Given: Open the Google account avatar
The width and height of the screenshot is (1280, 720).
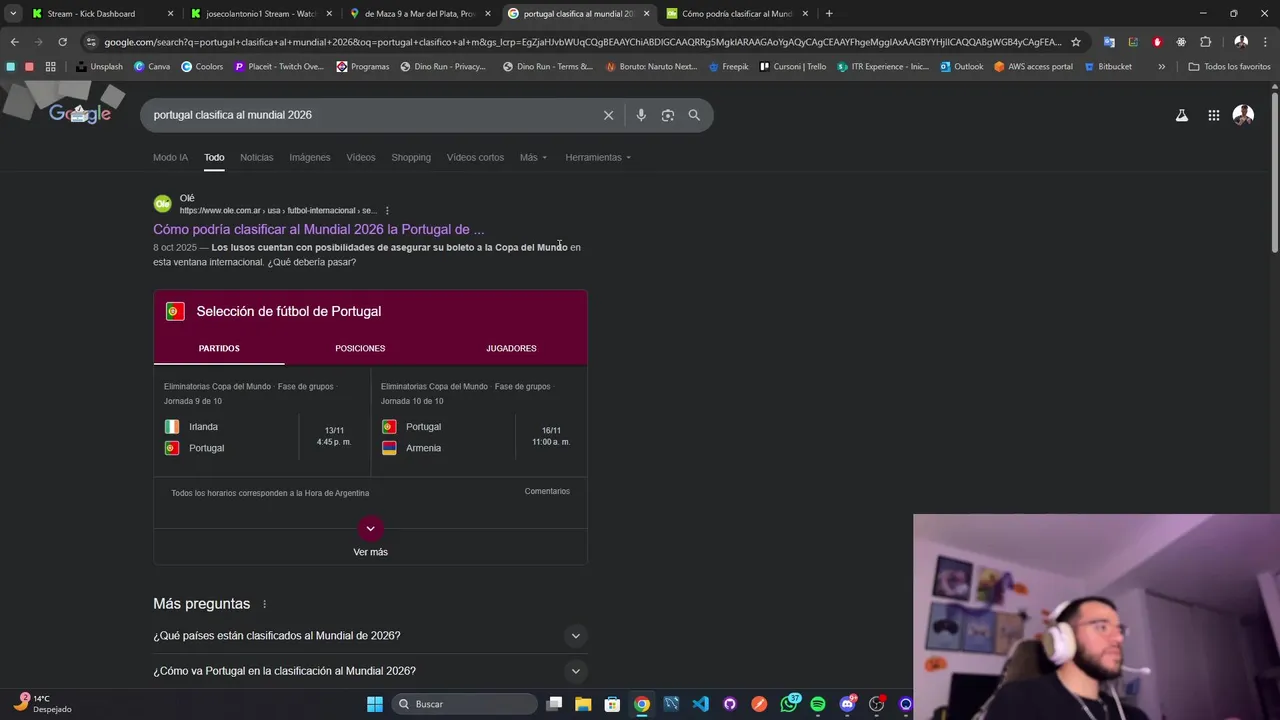Looking at the screenshot, I should 1243,115.
